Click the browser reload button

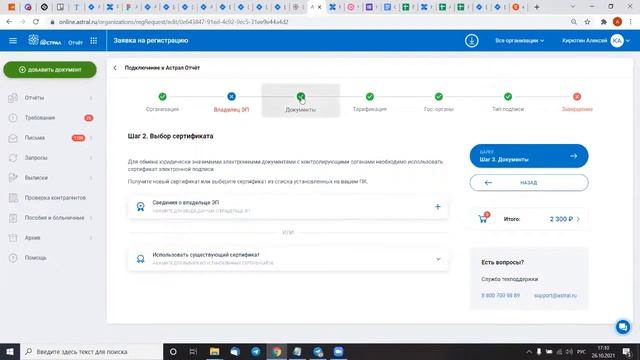click(36, 22)
